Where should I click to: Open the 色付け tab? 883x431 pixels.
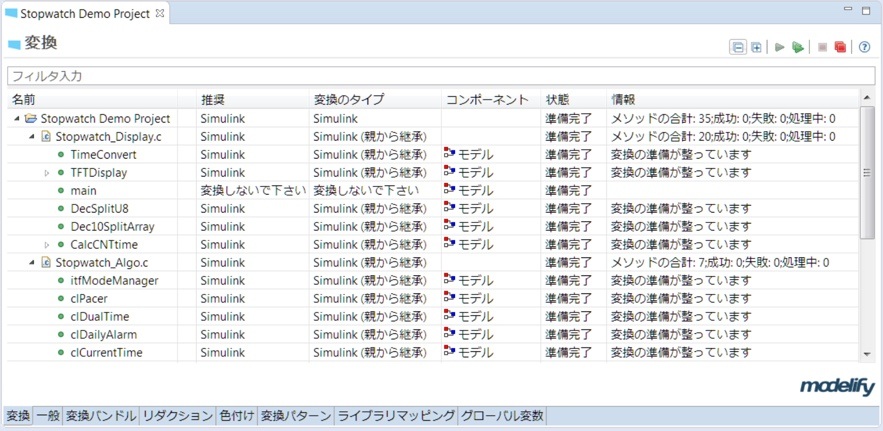point(237,416)
